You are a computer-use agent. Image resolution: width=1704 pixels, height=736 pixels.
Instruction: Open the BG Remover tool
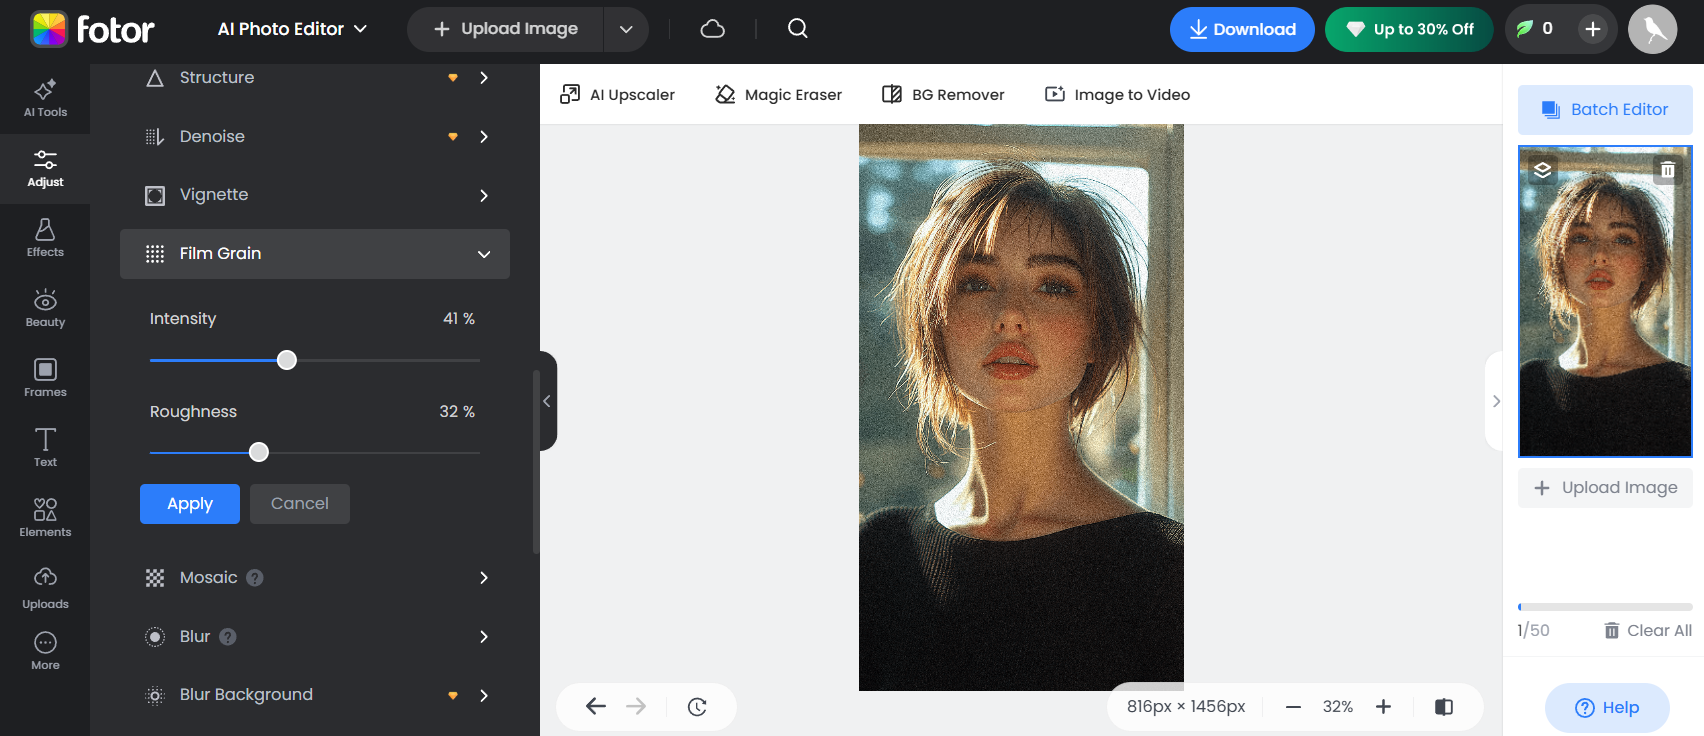click(x=943, y=95)
